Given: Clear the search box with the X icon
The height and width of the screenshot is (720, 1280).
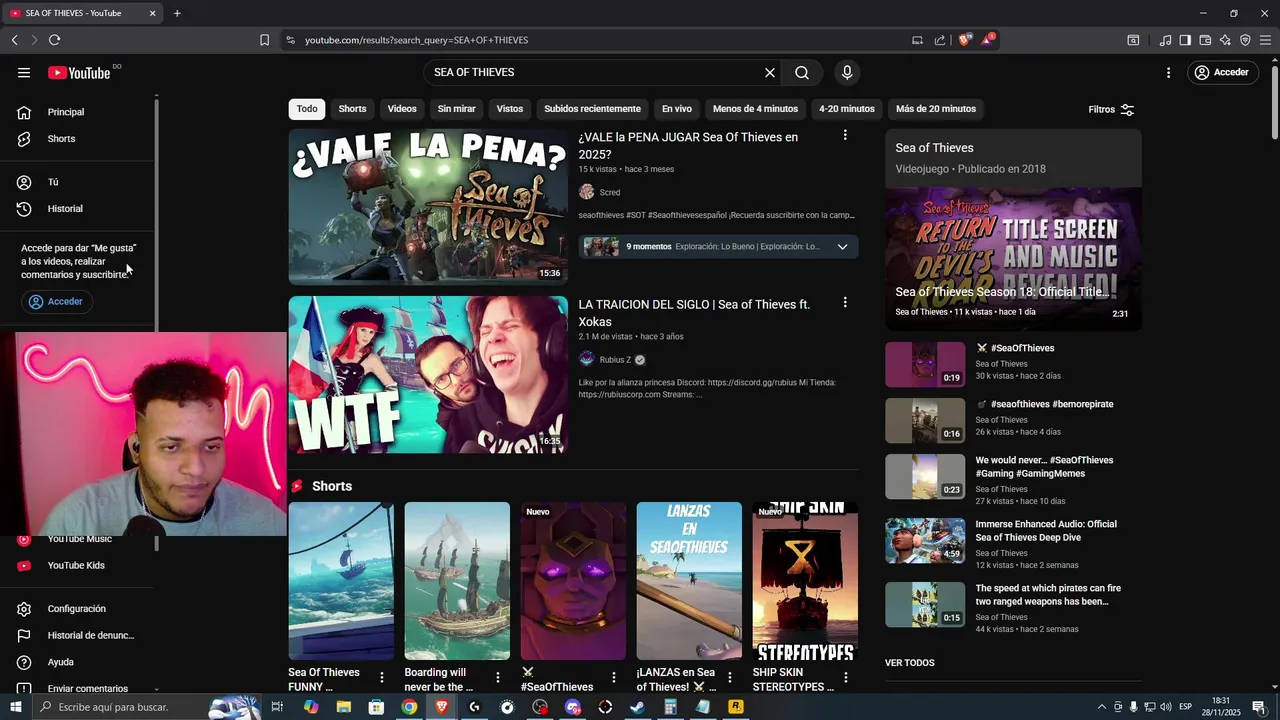Looking at the screenshot, I should coord(770,72).
